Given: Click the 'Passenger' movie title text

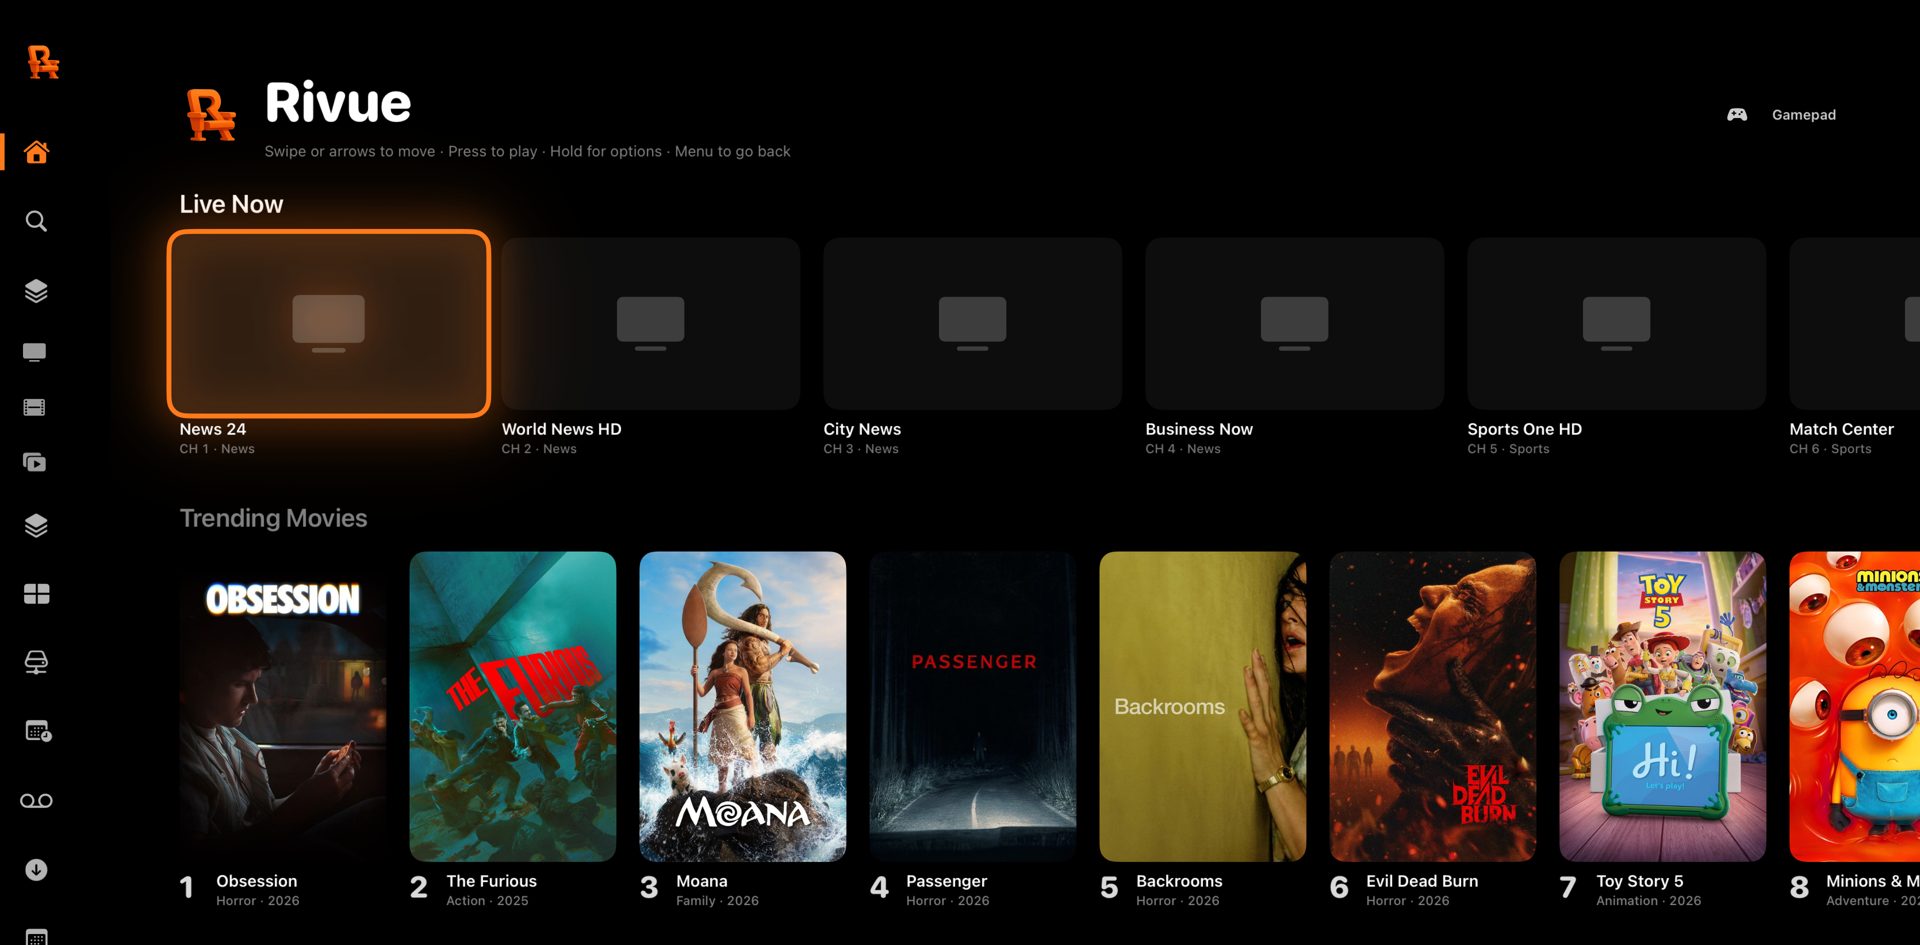Looking at the screenshot, I should (x=946, y=881).
